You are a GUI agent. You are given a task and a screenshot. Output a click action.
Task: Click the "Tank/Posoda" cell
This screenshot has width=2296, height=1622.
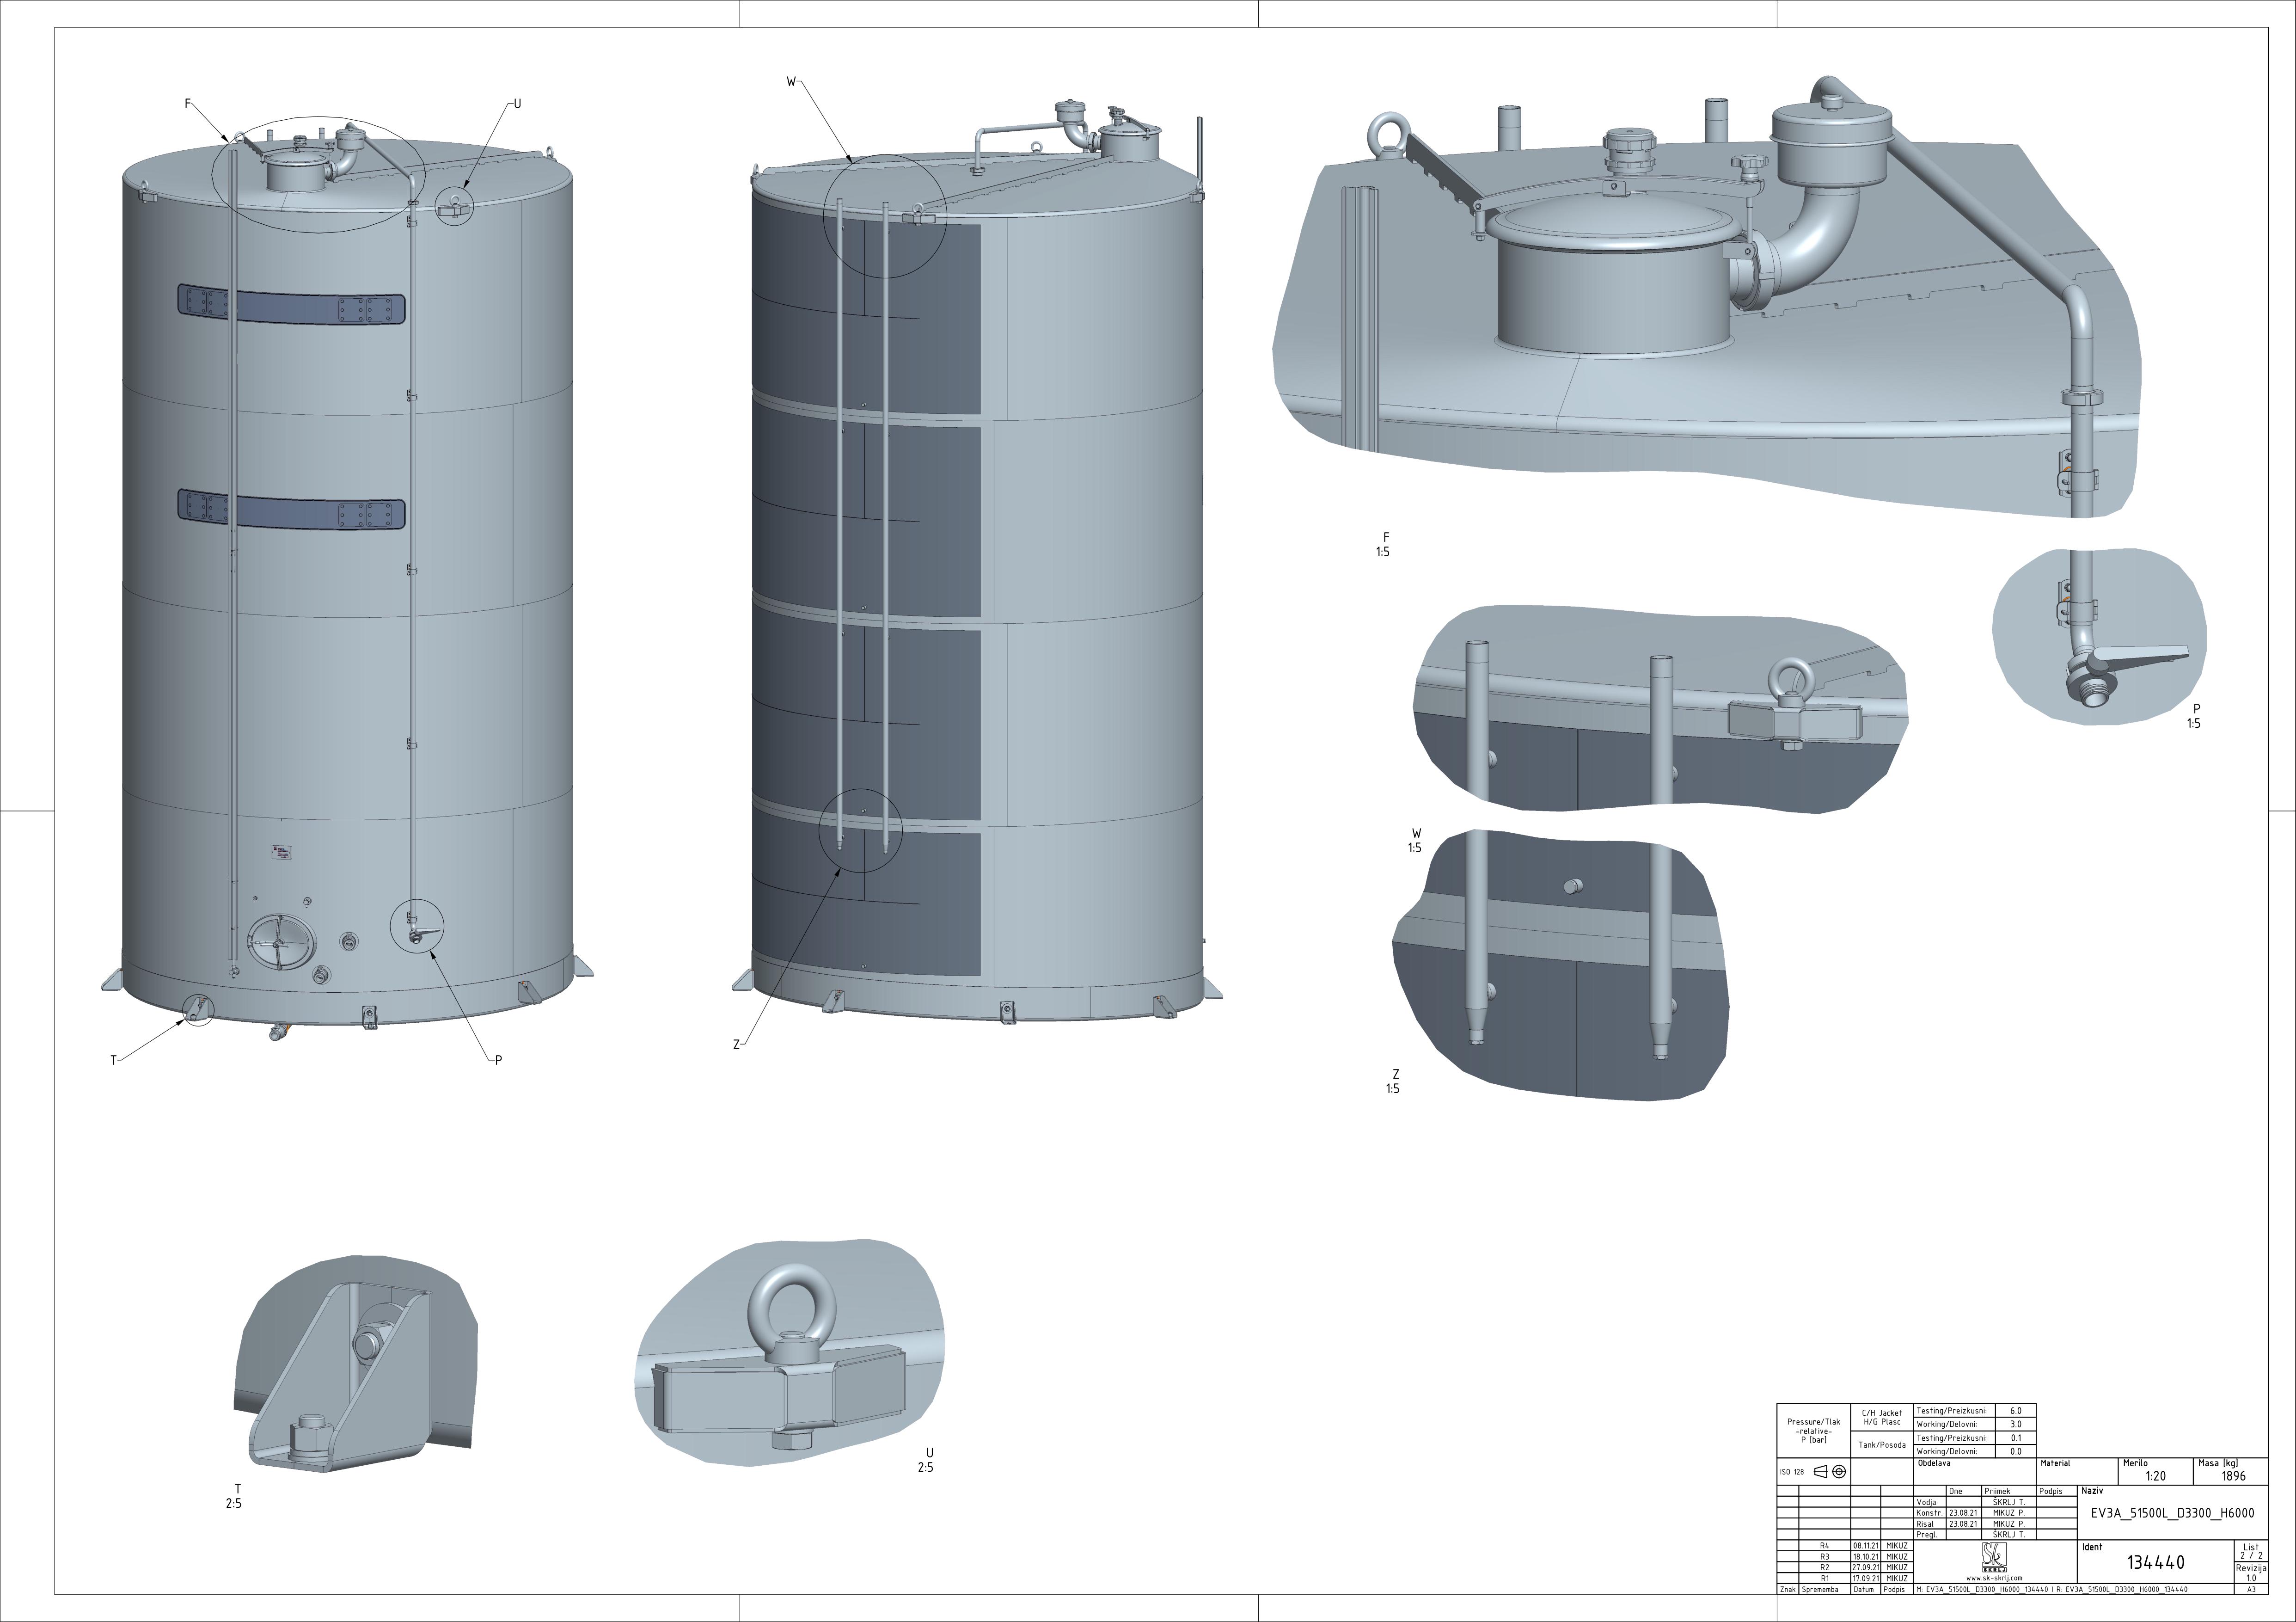tap(1881, 1445)
